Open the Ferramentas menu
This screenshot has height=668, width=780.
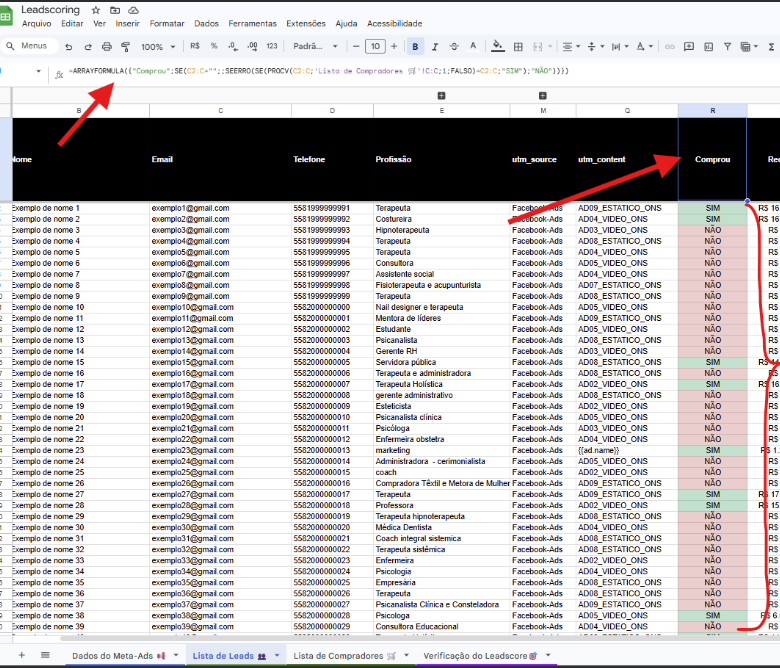pos(252,23)
